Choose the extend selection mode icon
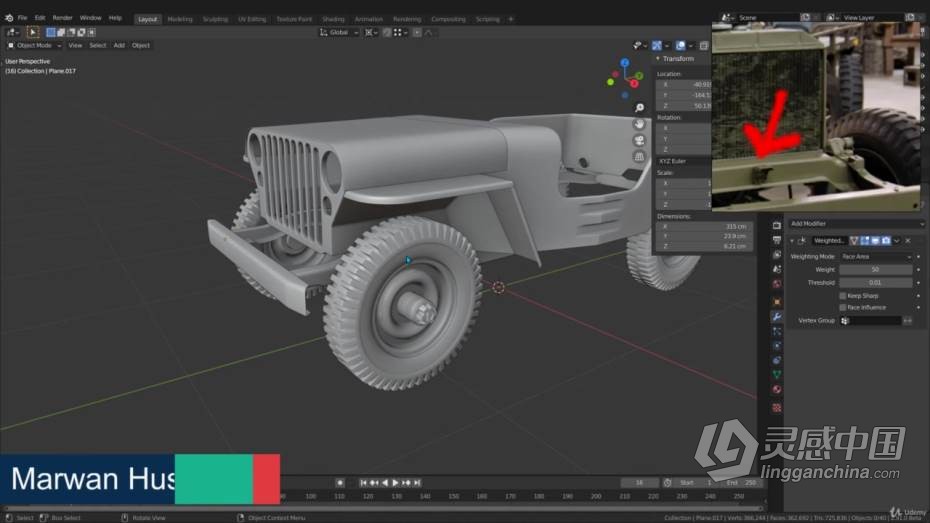 coord(60,32)
